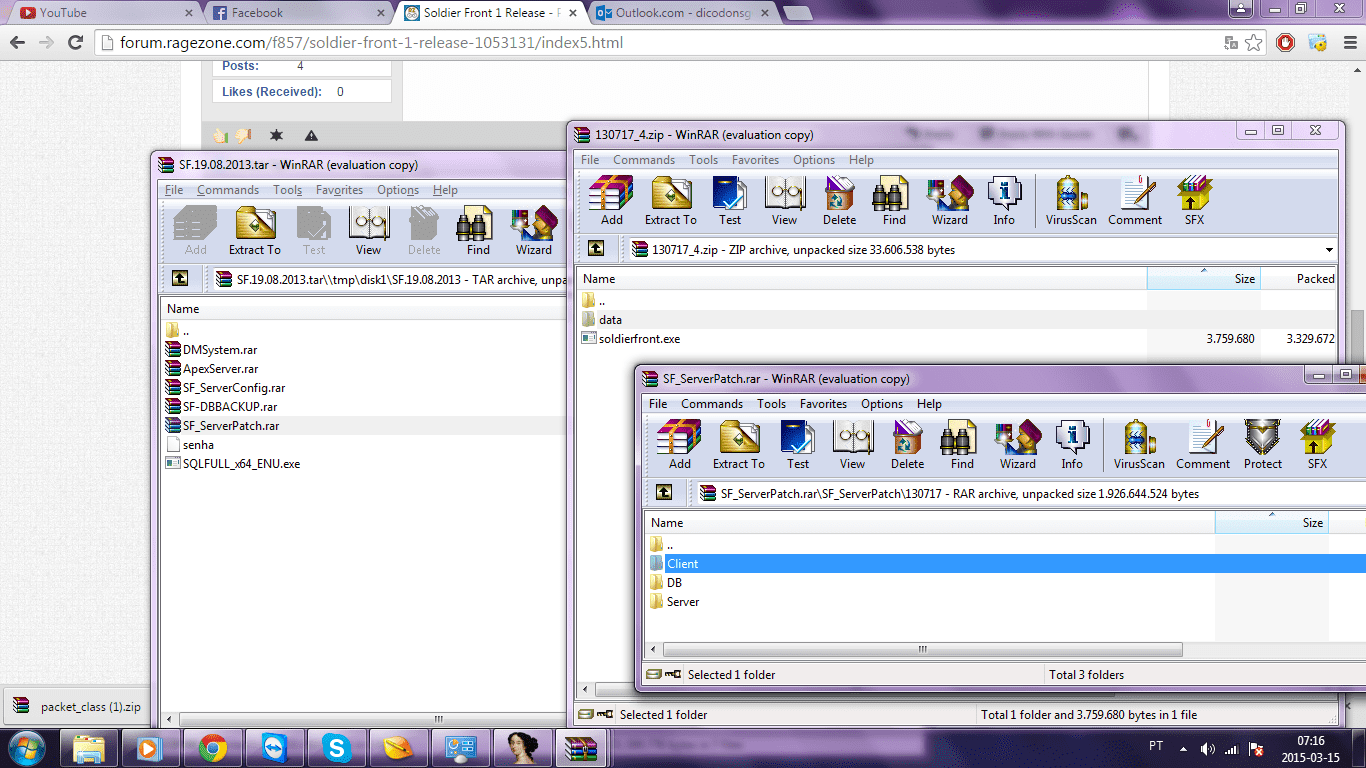The width and height of the screenshot is (1366, 768).
Task: Click Delete in SF_ServerPatch.rar toolbar
Action: point(907,445)
